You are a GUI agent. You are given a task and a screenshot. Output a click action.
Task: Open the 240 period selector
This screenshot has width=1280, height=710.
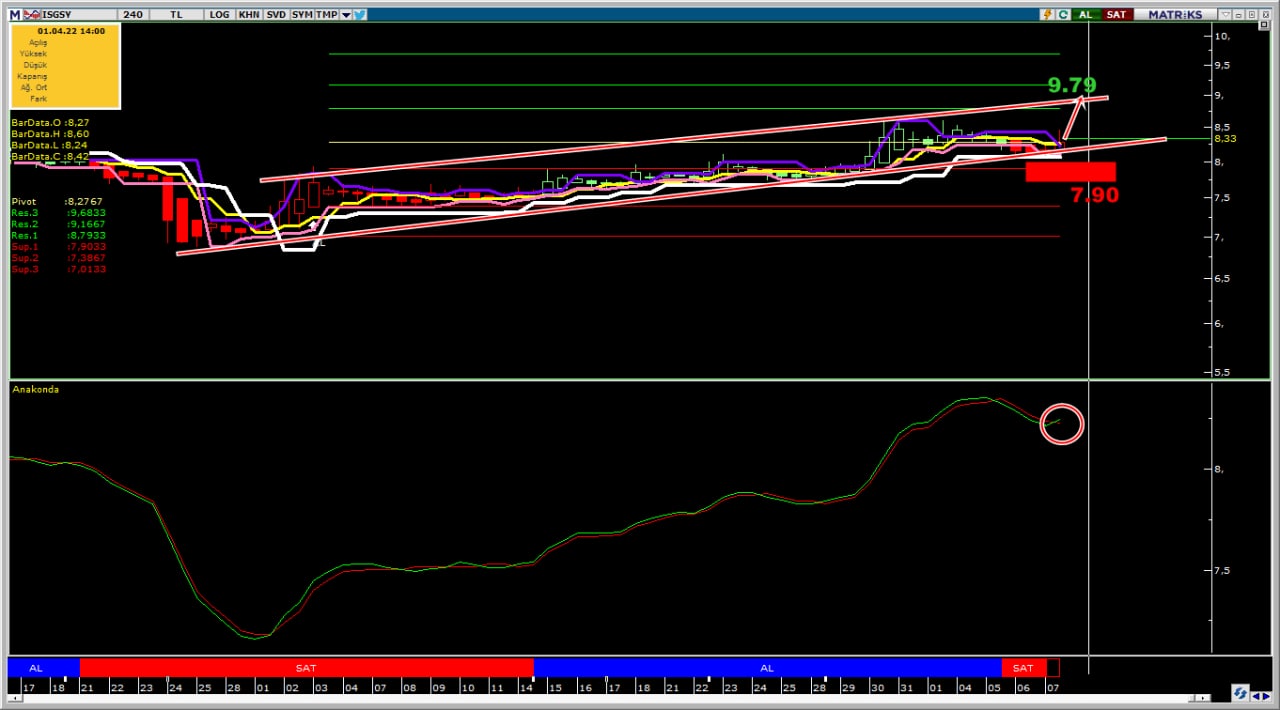133,14
